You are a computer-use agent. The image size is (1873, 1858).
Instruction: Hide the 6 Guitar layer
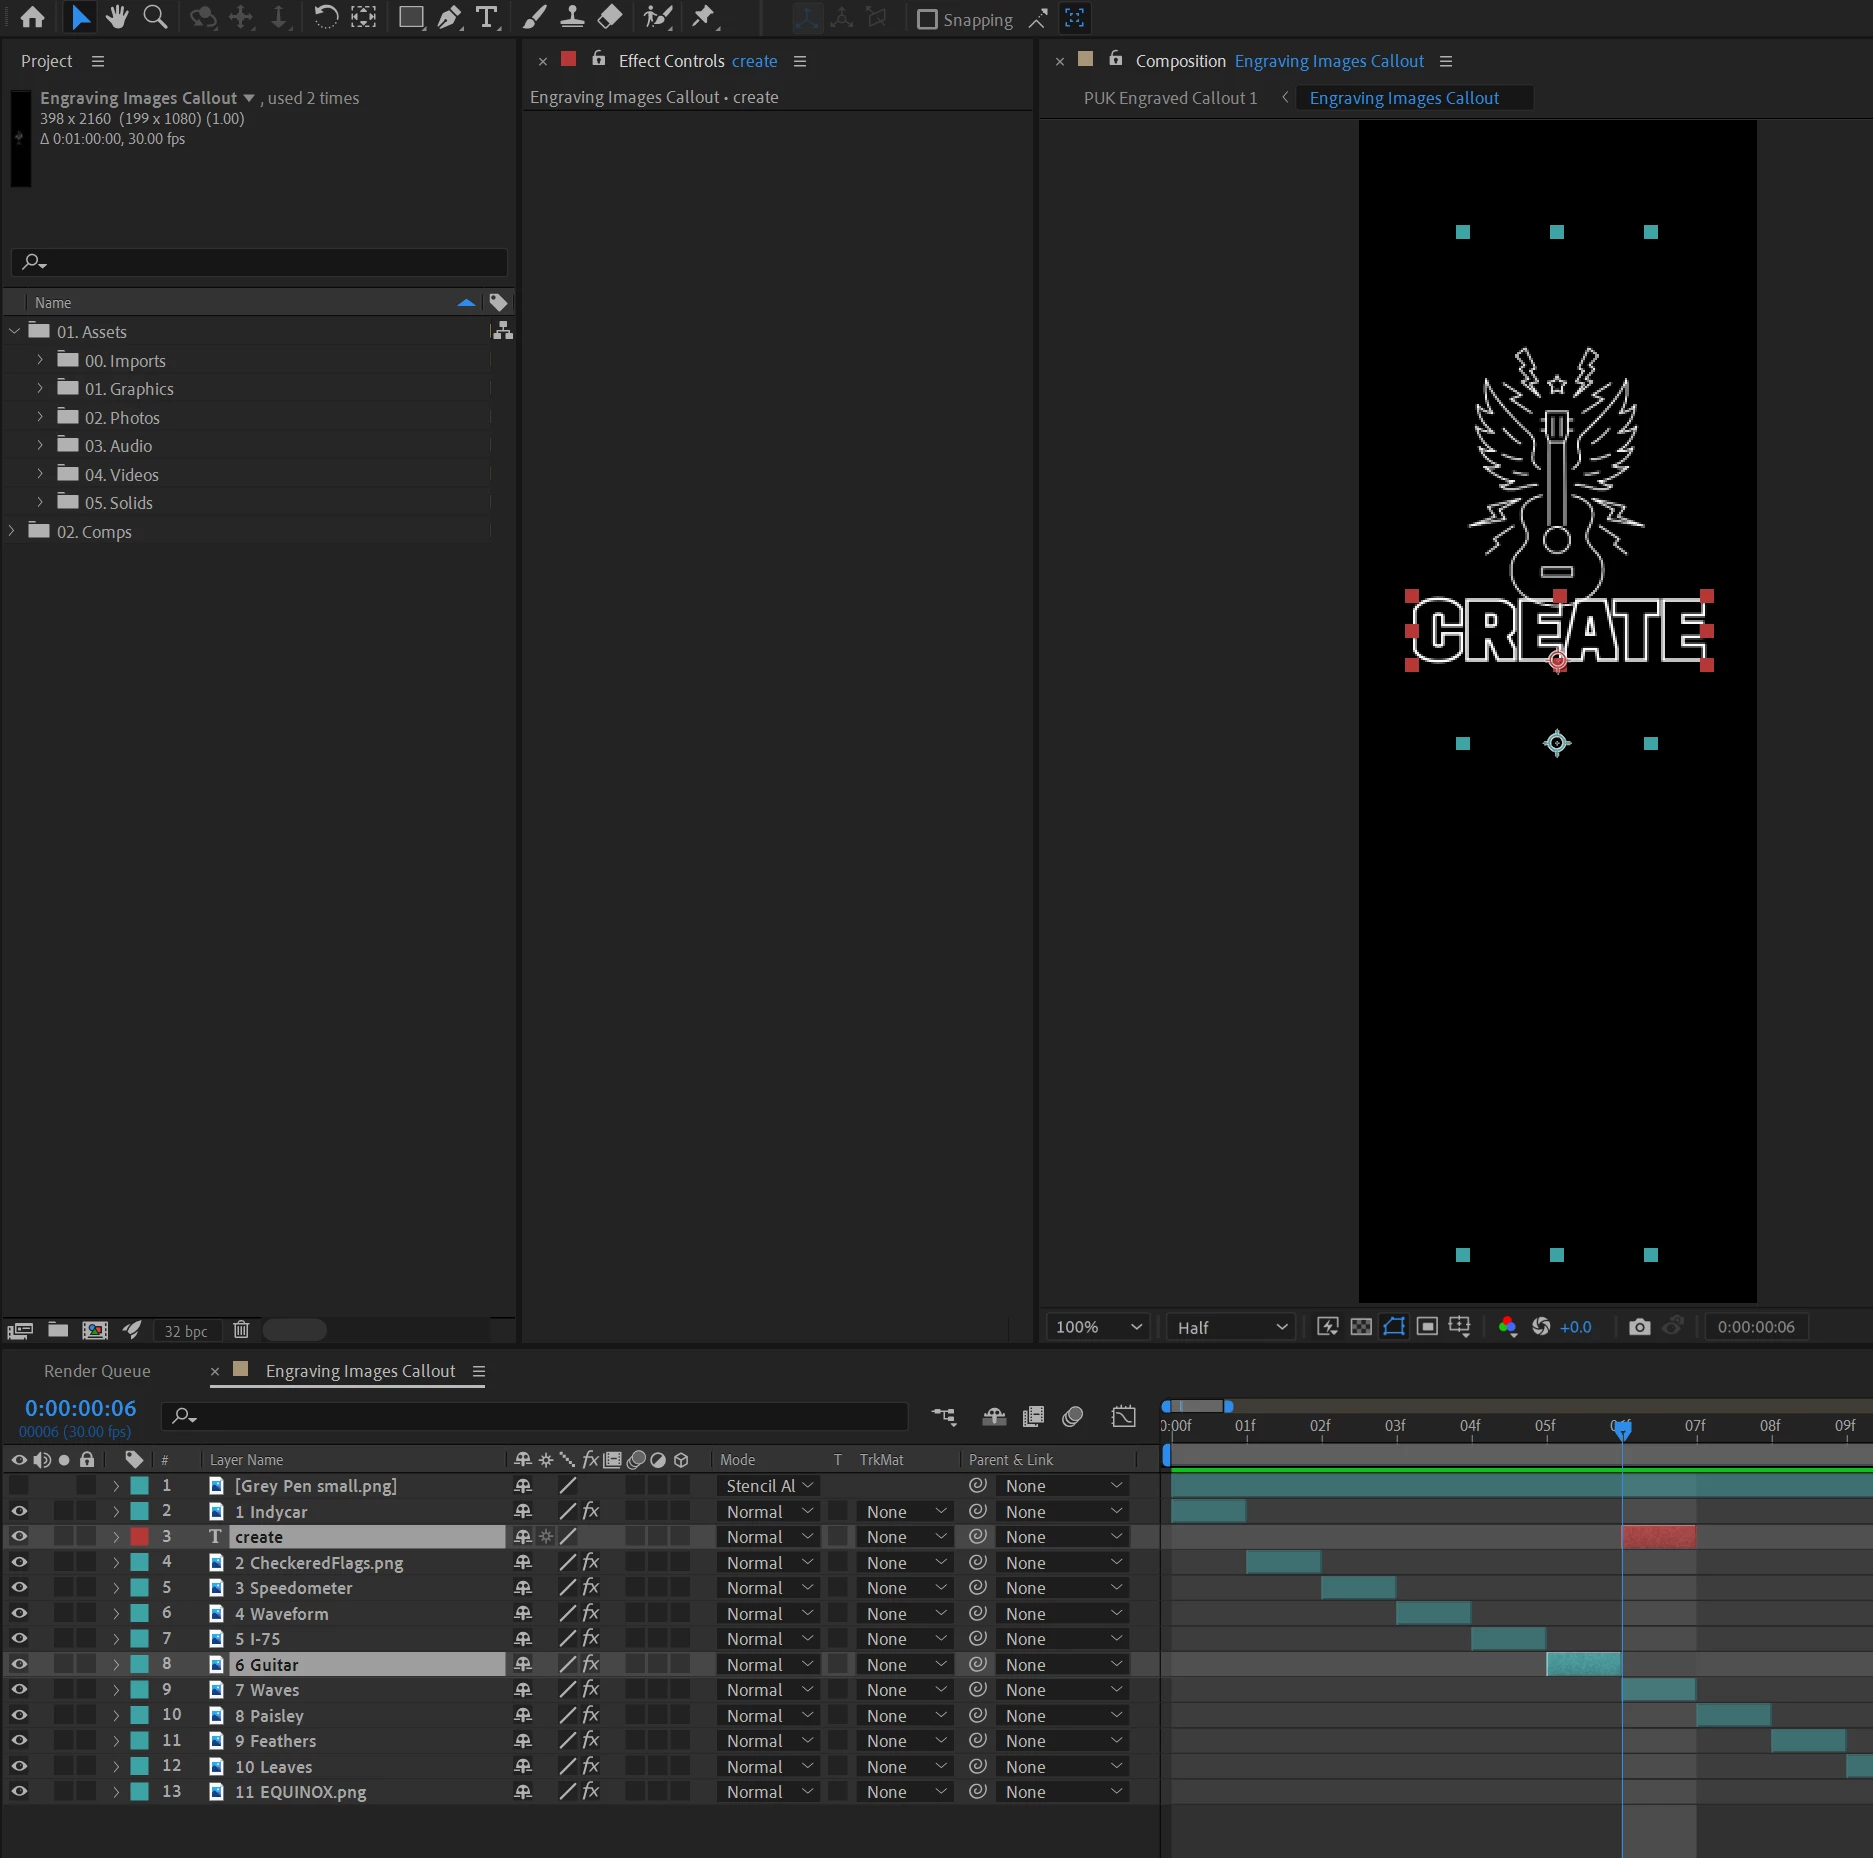pyautogui.click(x=19, y=1664)
